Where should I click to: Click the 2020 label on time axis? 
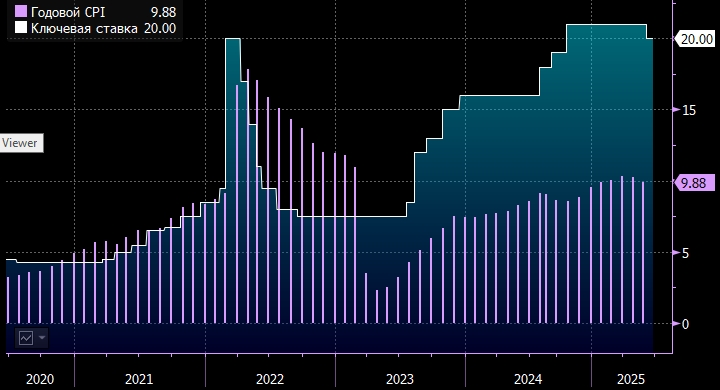pyautogui.click(x=40, y=379)
